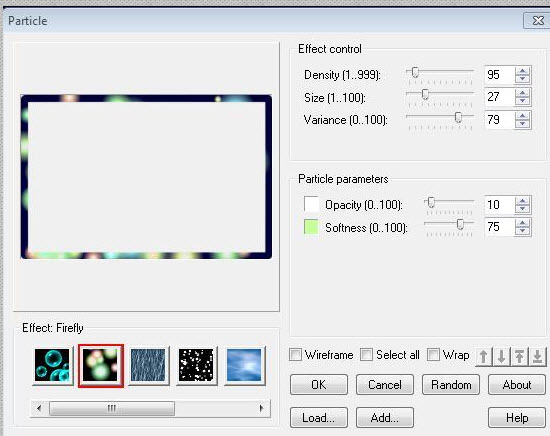Enable the Wireframe checkbox

coord(295,355)
